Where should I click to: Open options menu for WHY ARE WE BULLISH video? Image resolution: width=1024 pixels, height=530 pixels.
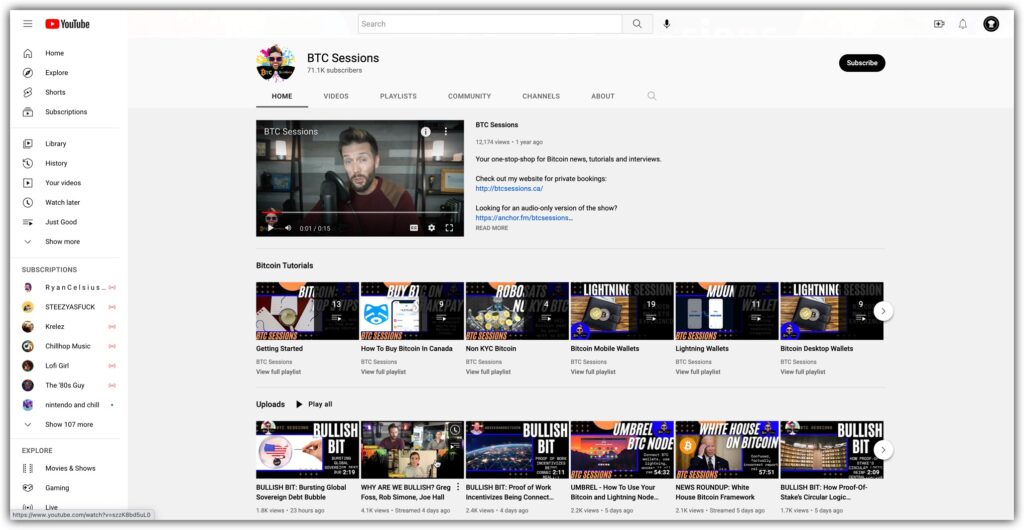[x=458, y=487]
